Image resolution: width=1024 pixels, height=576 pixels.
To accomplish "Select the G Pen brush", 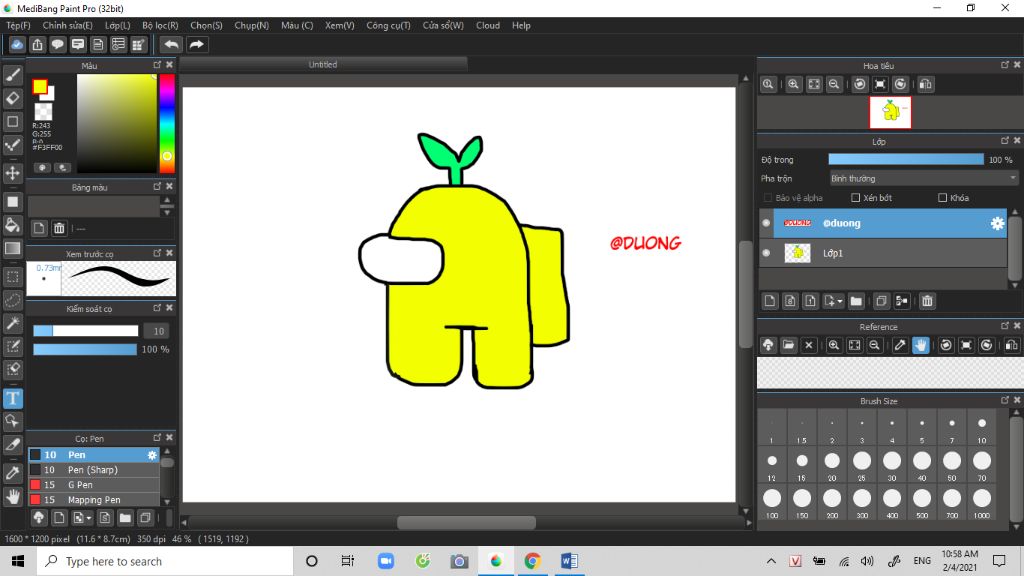I will tap(93, 485).
